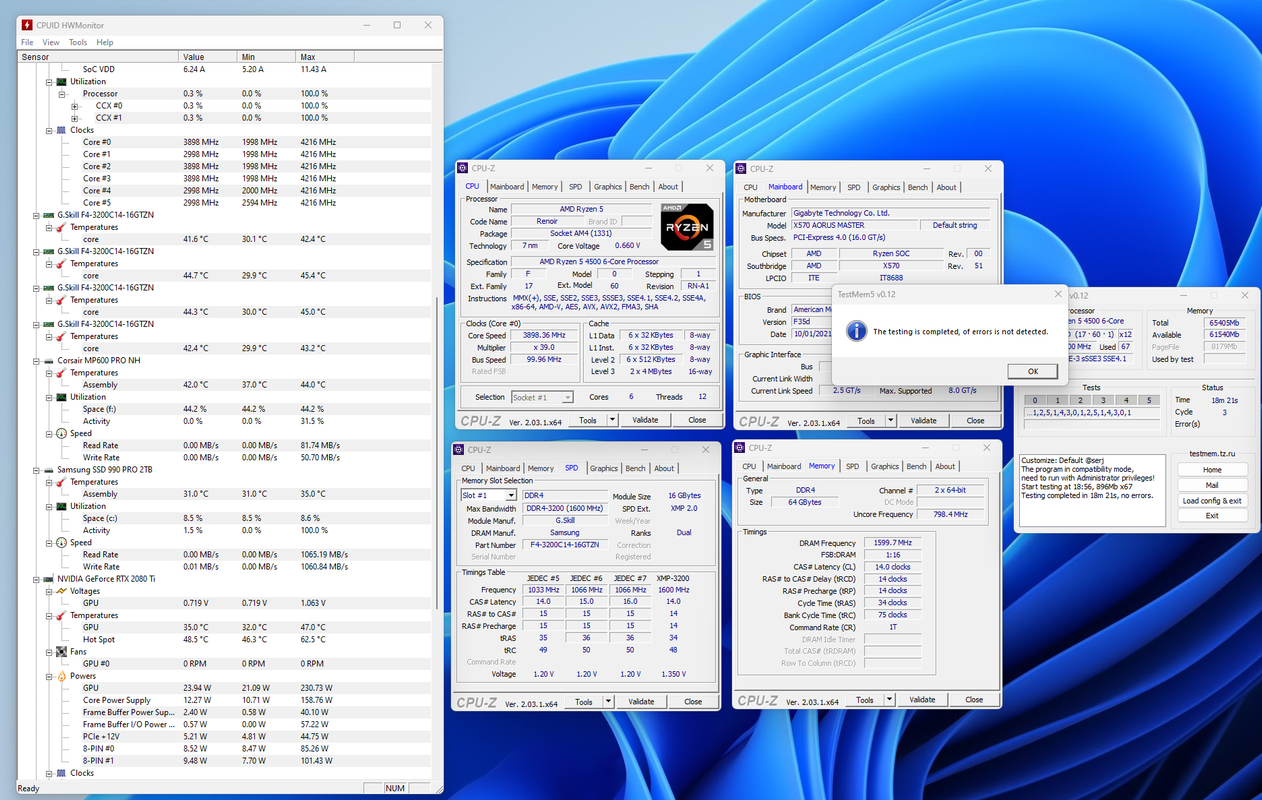
Task: Click the Mail button in TestMem5
Action: (x=1212, y=485)
